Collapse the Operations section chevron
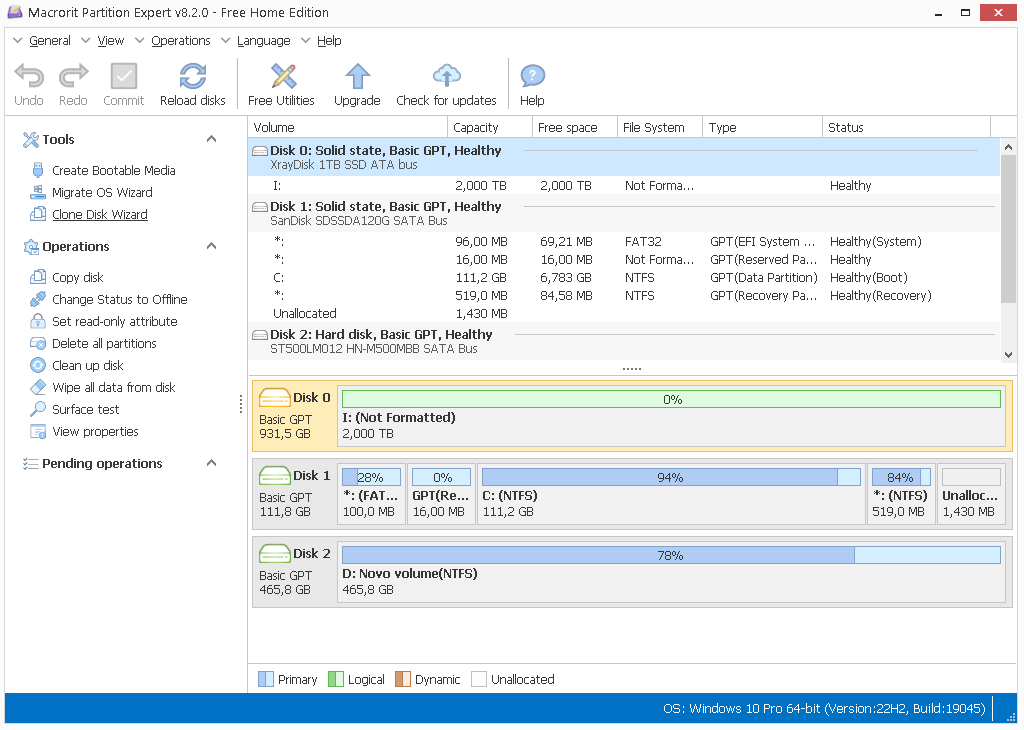The width and height of the screenshot is (1024, 730). (212, 246)
